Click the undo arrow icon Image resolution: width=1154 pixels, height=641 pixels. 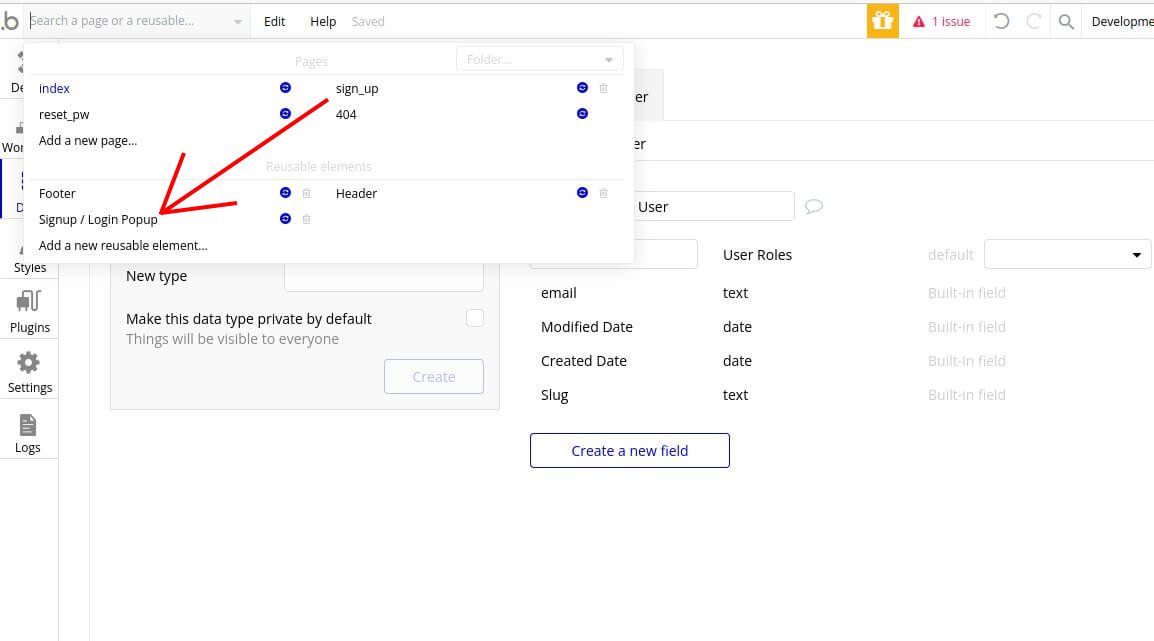pyautogui.click(x=1001, y=21)
